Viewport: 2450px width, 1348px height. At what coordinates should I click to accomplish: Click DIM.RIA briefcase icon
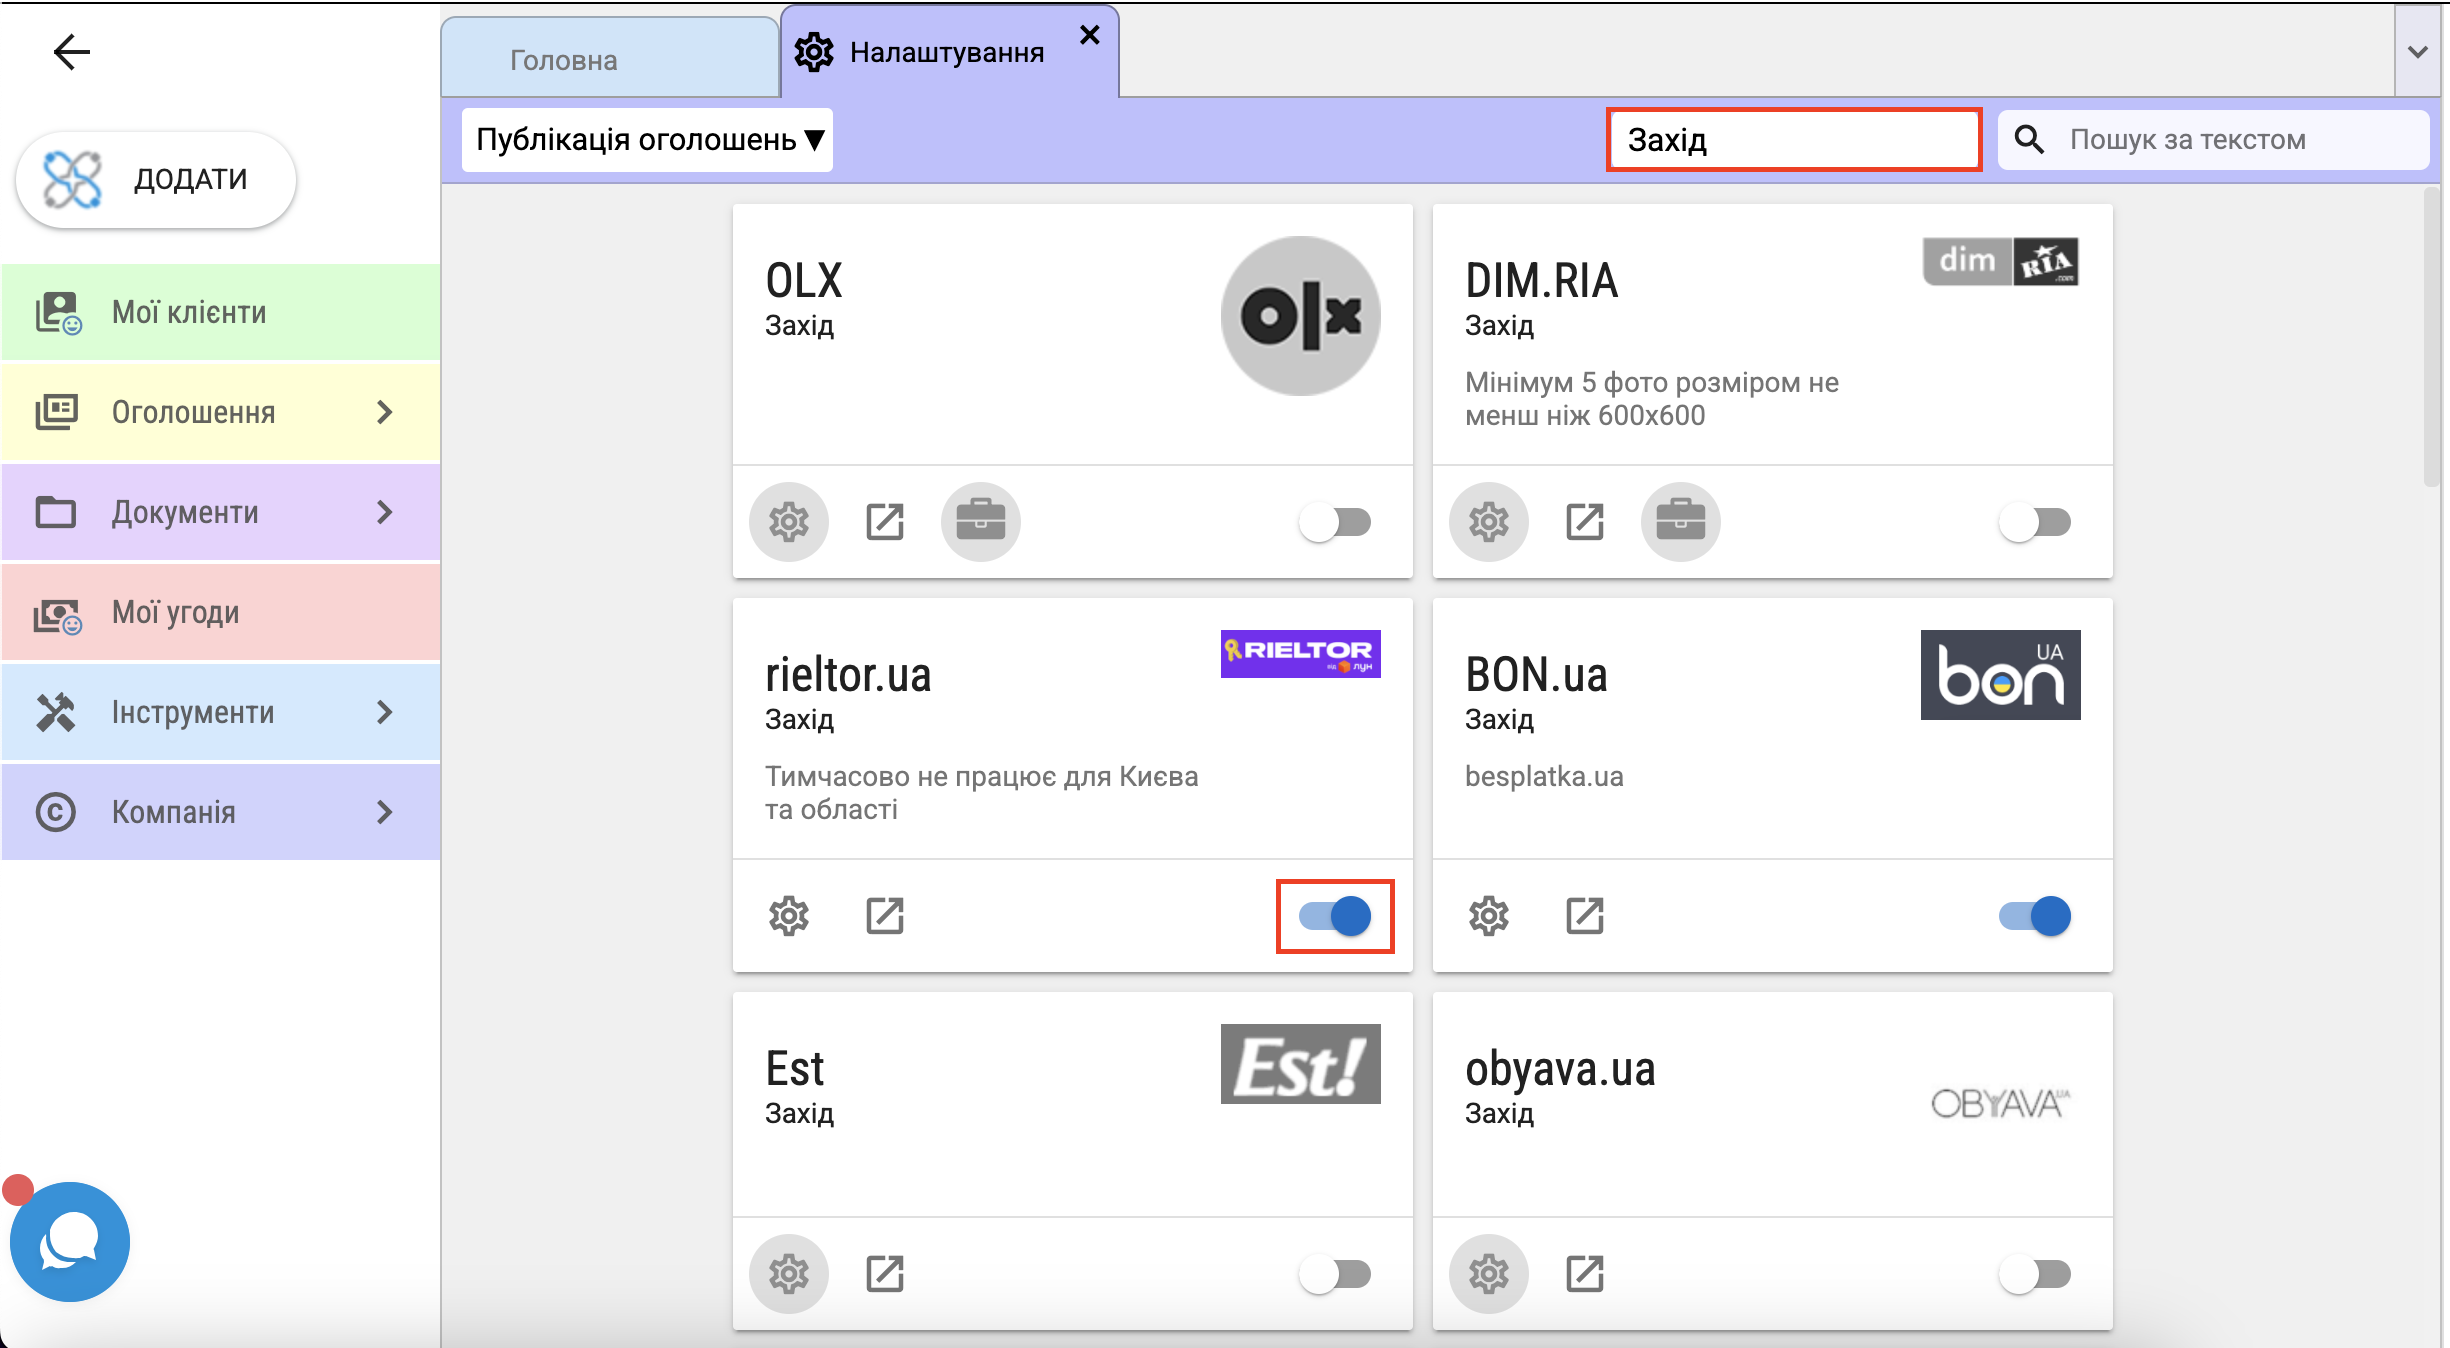[x=1681, y=522]
